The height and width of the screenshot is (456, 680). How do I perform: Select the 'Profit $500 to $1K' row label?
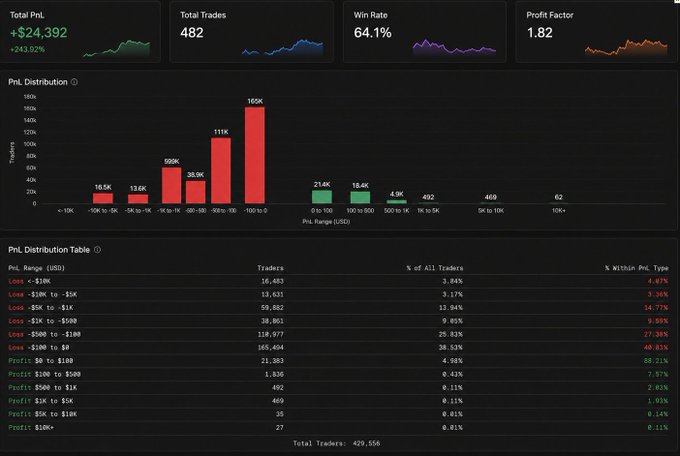pyautogui.click(x=42, y=387)
